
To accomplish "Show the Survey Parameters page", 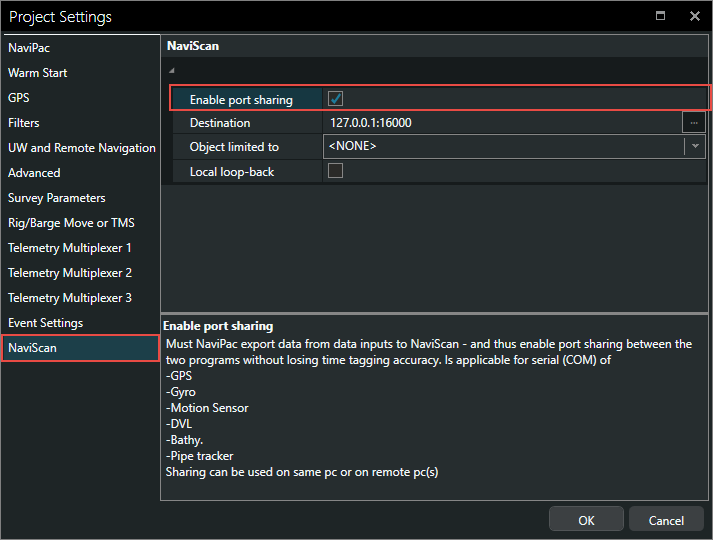I will 56,198.
